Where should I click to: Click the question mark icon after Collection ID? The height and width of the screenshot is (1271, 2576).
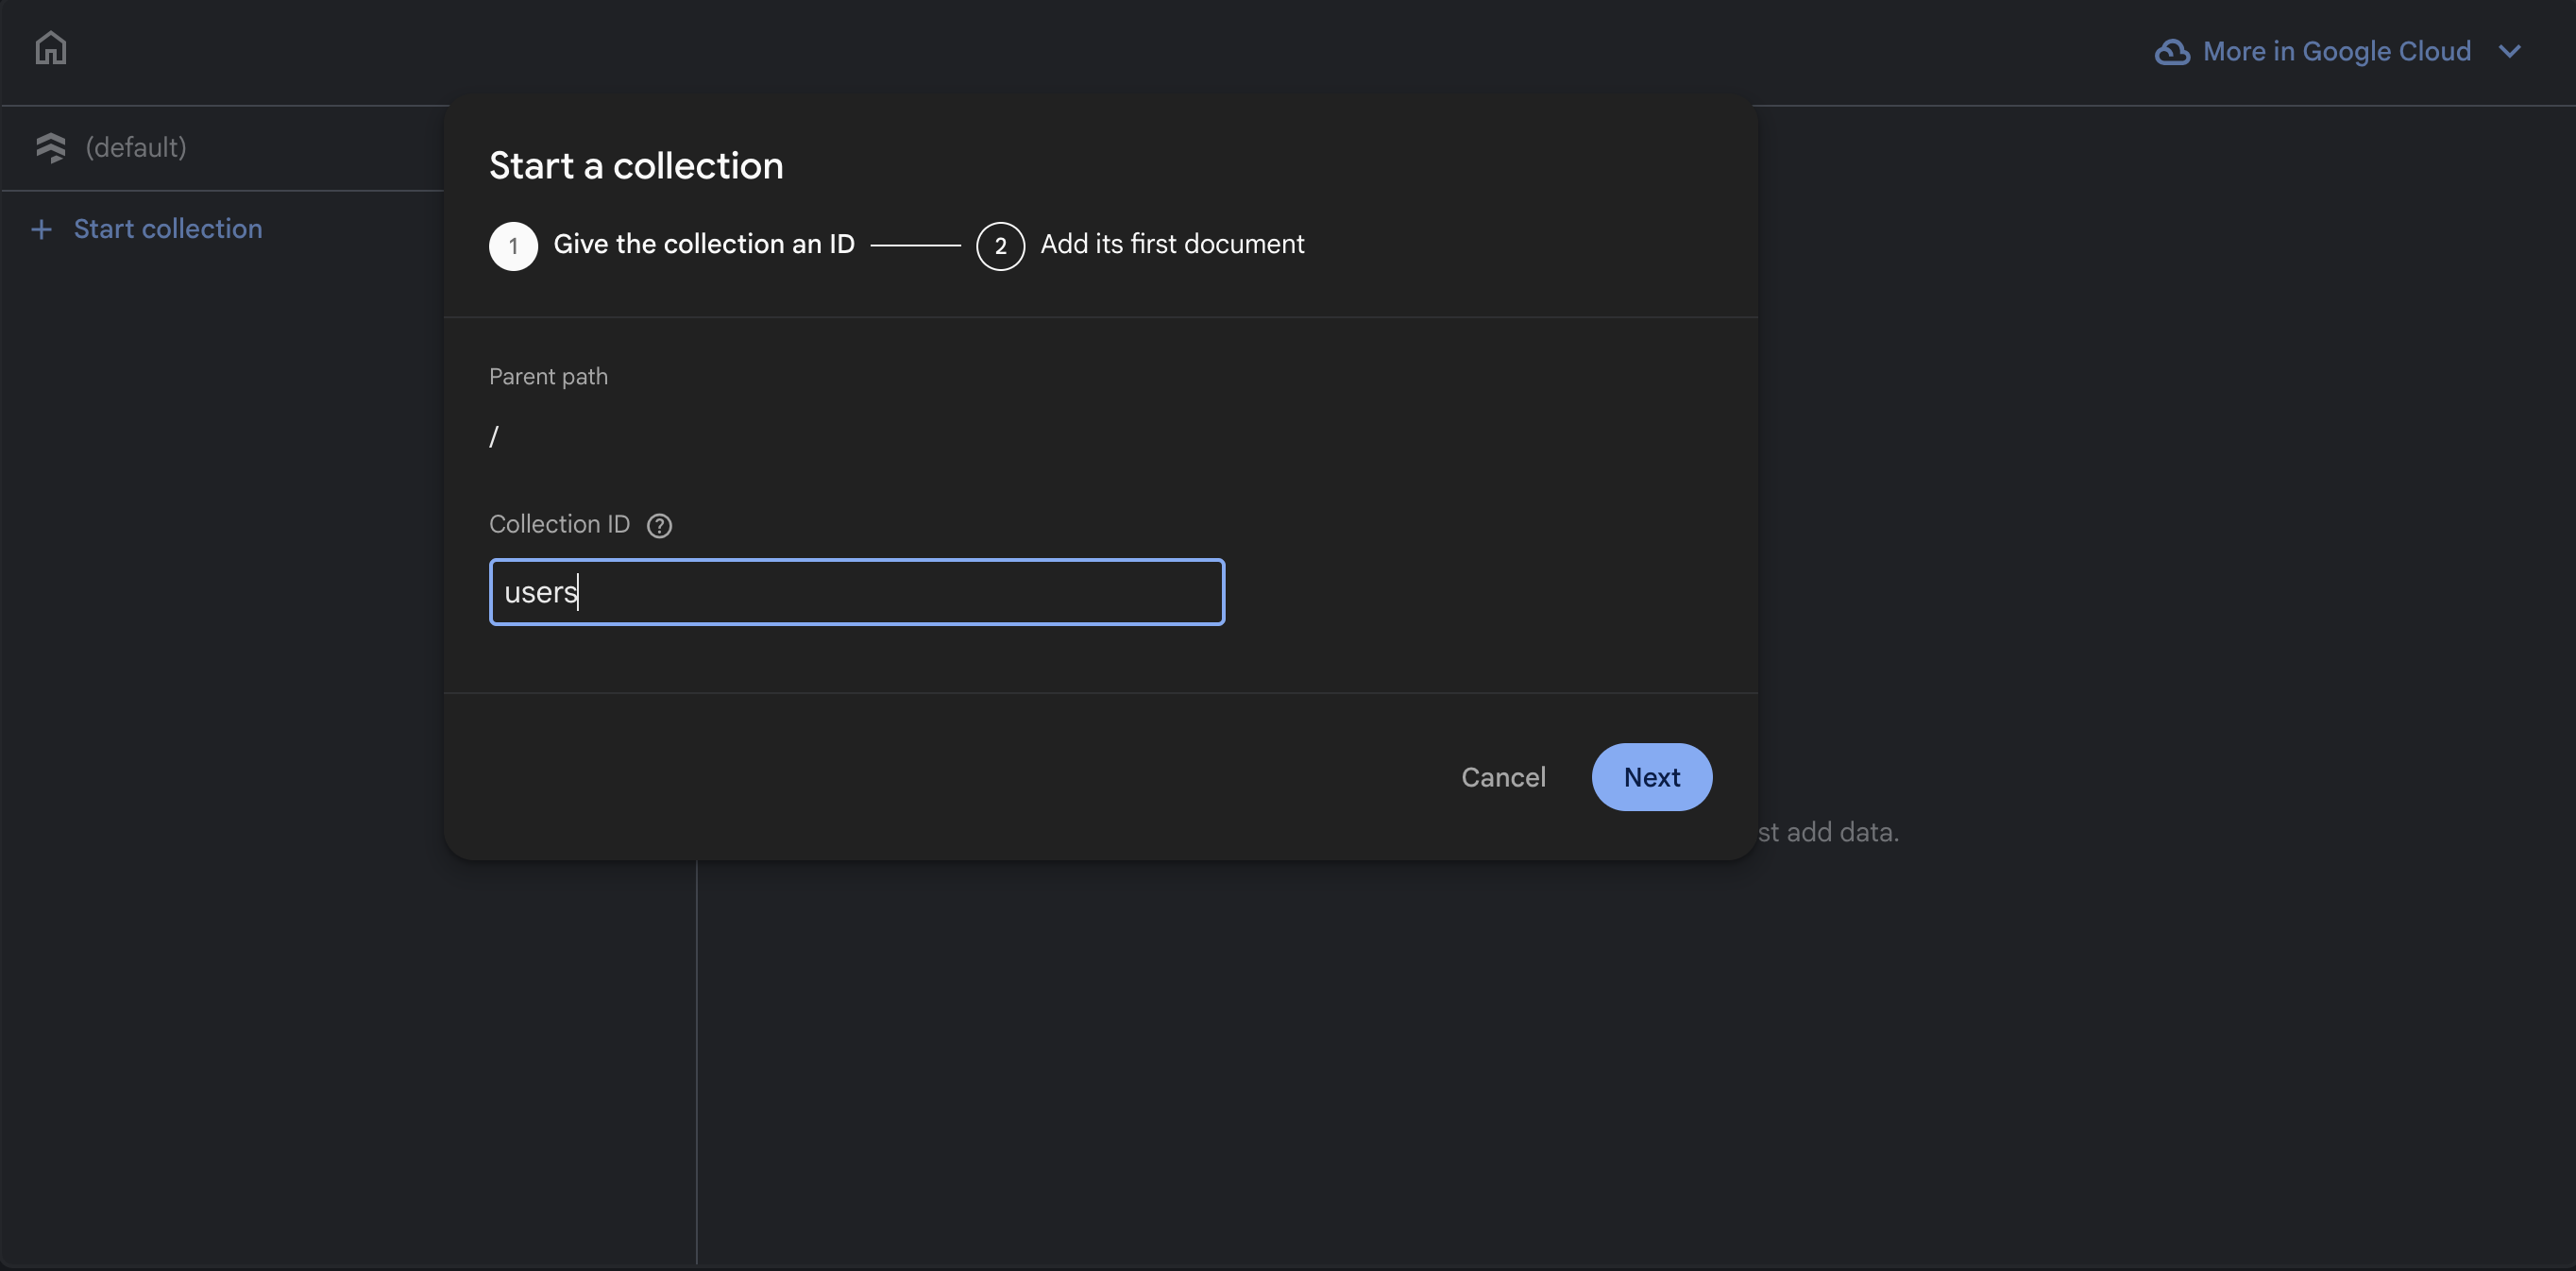pos(659,525)
